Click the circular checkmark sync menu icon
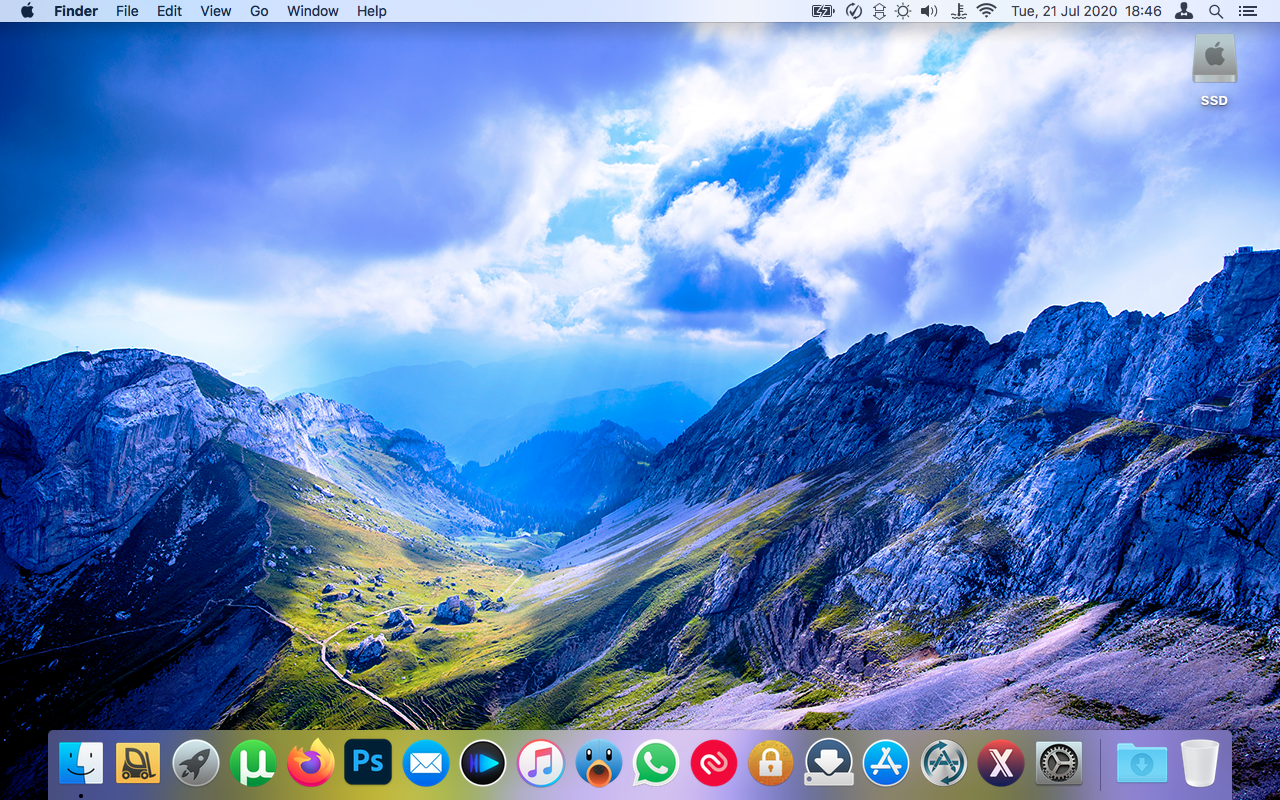Screen dimensions: 1280x800 pyautogui.click(x=854, y=11)
